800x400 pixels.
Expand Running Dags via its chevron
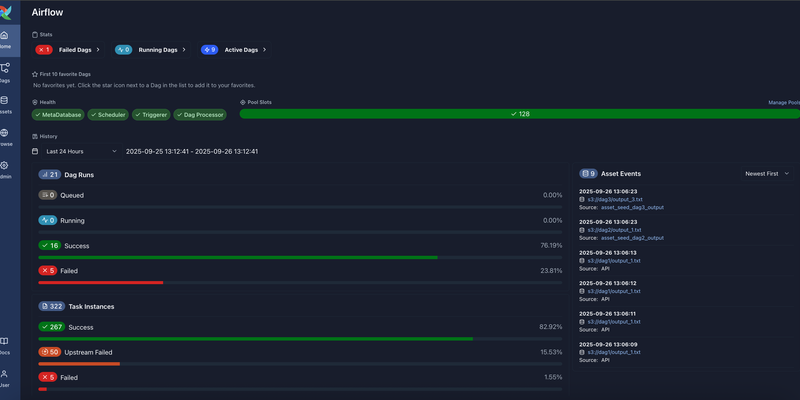click(x=184, y=50)
